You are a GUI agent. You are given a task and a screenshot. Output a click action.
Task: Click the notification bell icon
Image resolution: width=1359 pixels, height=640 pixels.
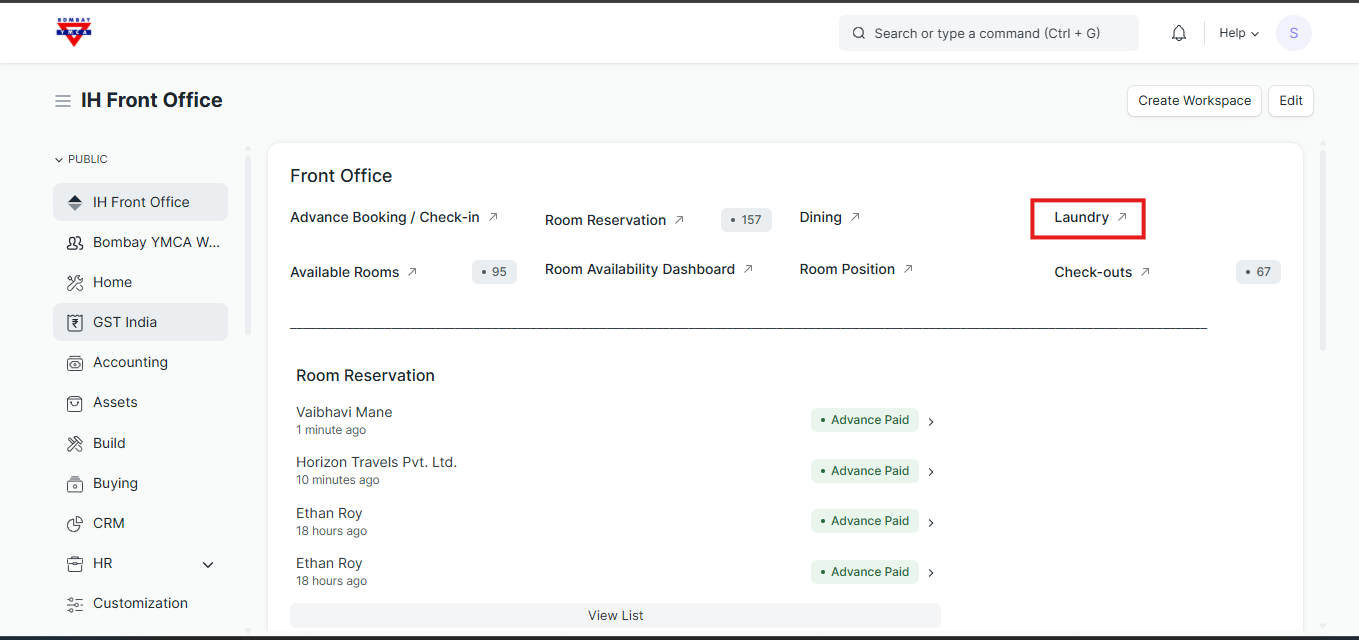[x=1179, y=33]
